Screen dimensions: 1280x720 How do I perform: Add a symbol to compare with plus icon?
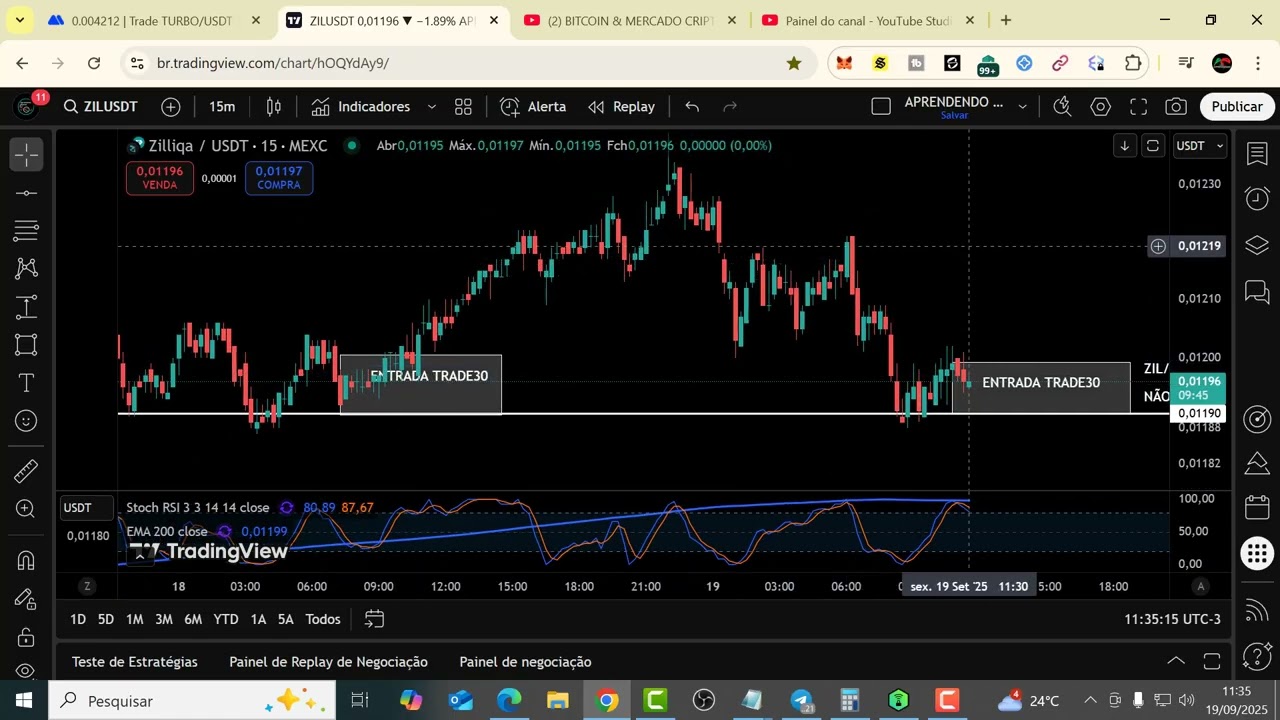coord(171,107)
